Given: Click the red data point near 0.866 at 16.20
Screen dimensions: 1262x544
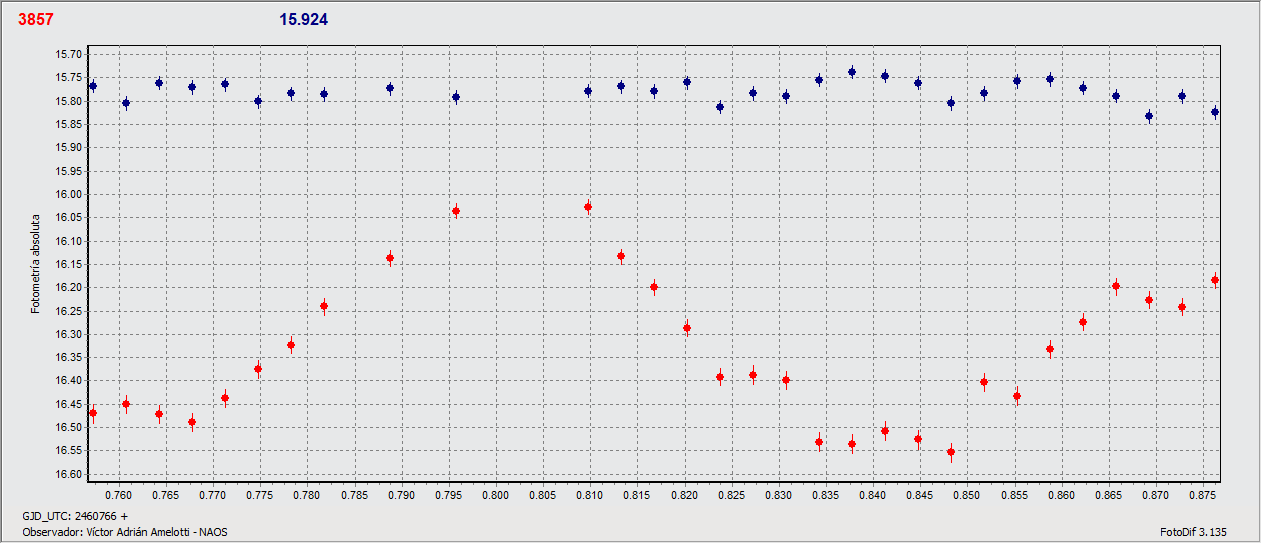Looking at the screenshot, I should coord(1116,286).
